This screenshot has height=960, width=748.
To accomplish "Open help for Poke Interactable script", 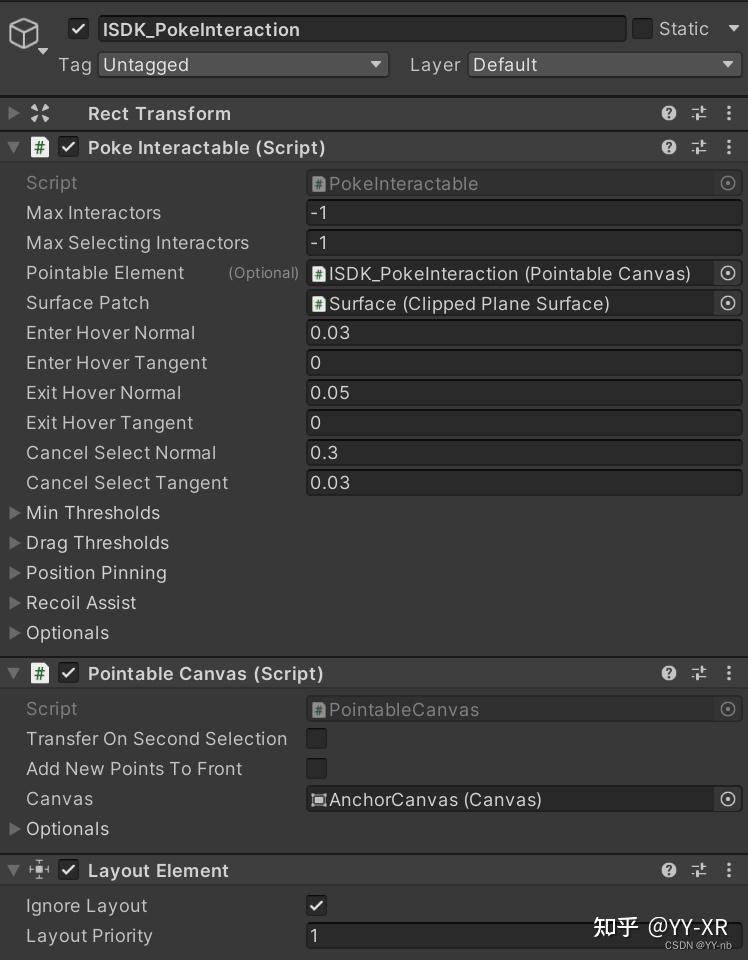I will (x=669, y=148).
